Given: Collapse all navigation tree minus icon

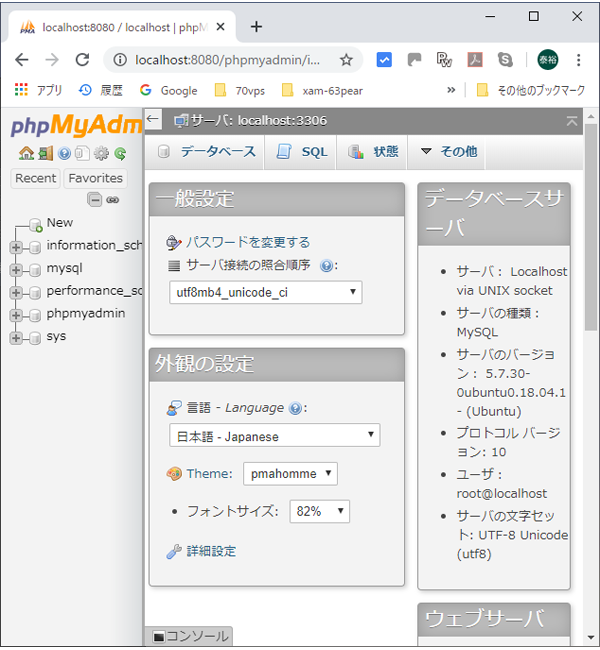Looking at the screenshot, I should point(95,200).
